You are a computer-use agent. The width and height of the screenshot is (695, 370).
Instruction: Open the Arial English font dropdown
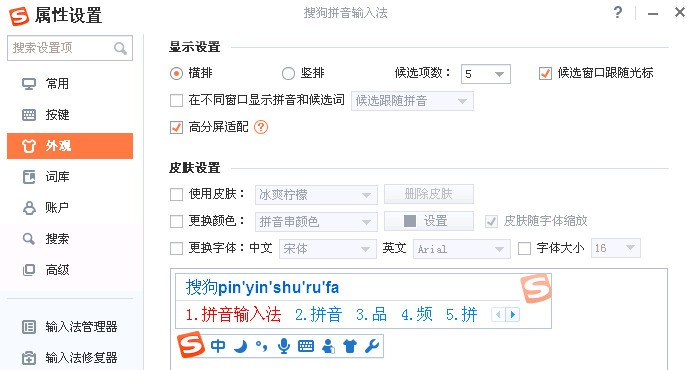(462, 249)
